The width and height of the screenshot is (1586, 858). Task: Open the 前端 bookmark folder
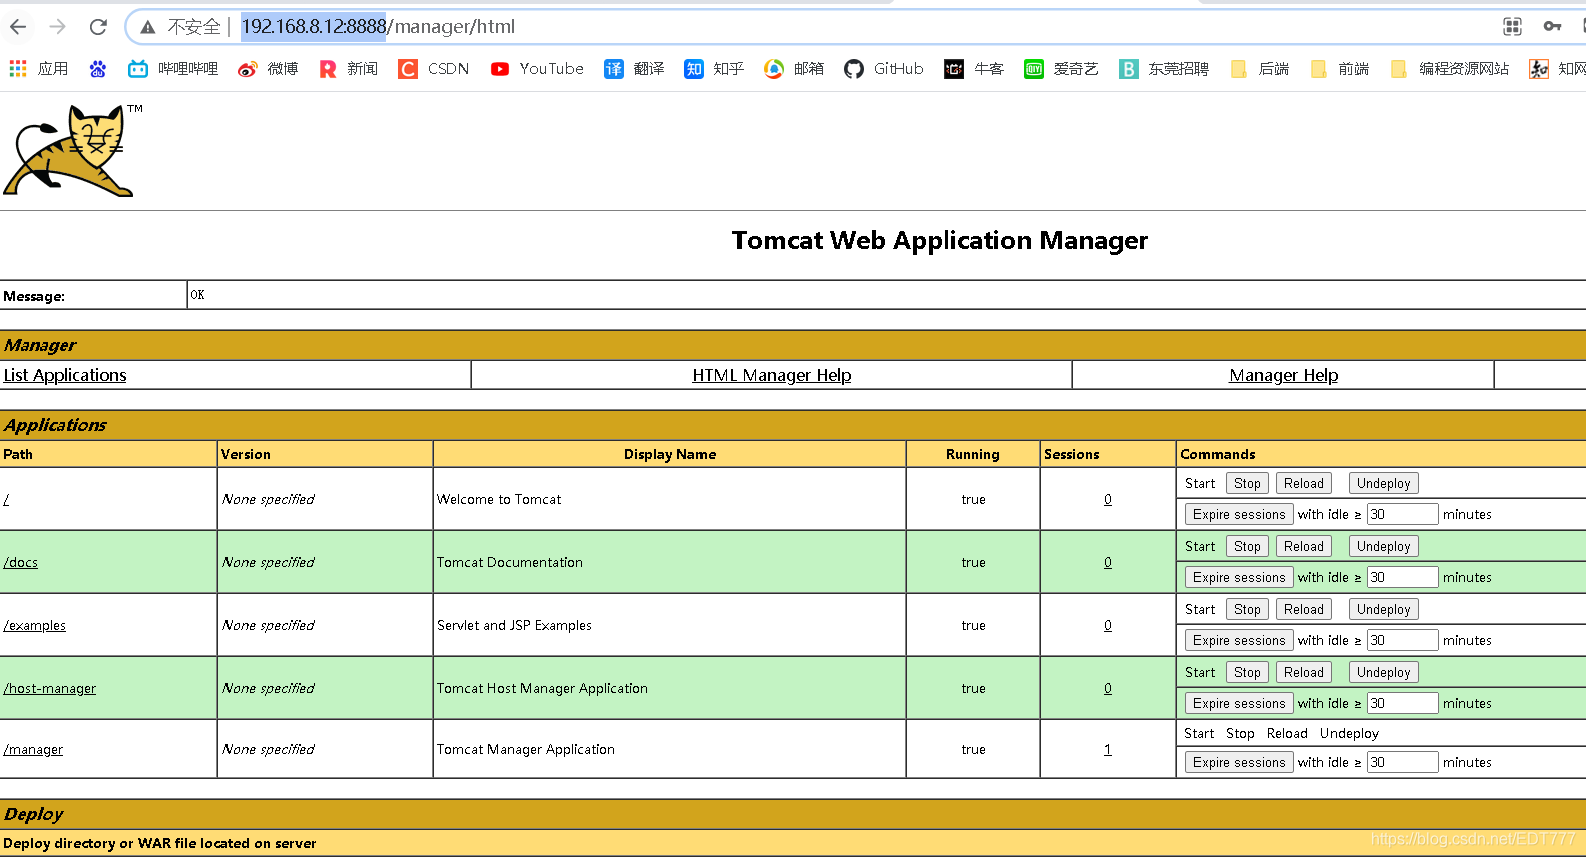pos(1339,69)
